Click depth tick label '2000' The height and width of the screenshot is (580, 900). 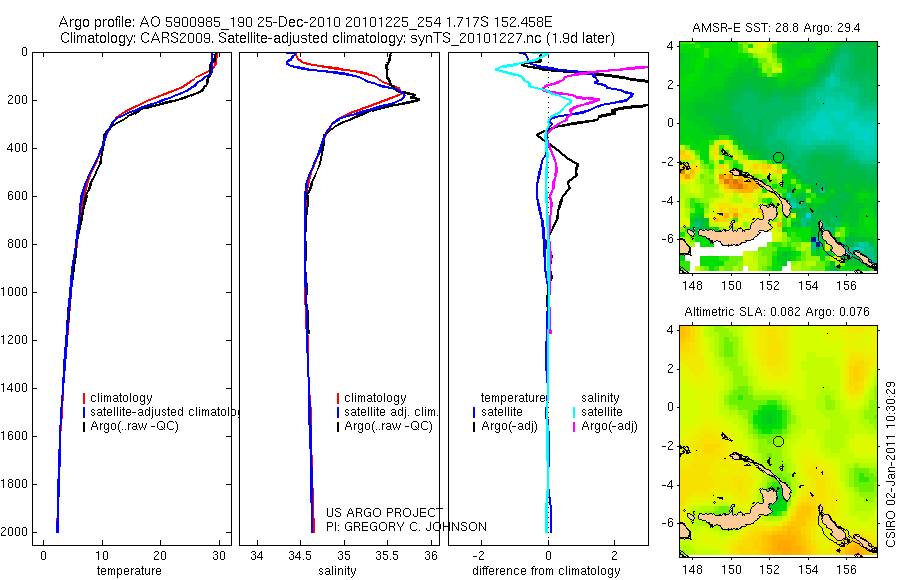(13, 532)
